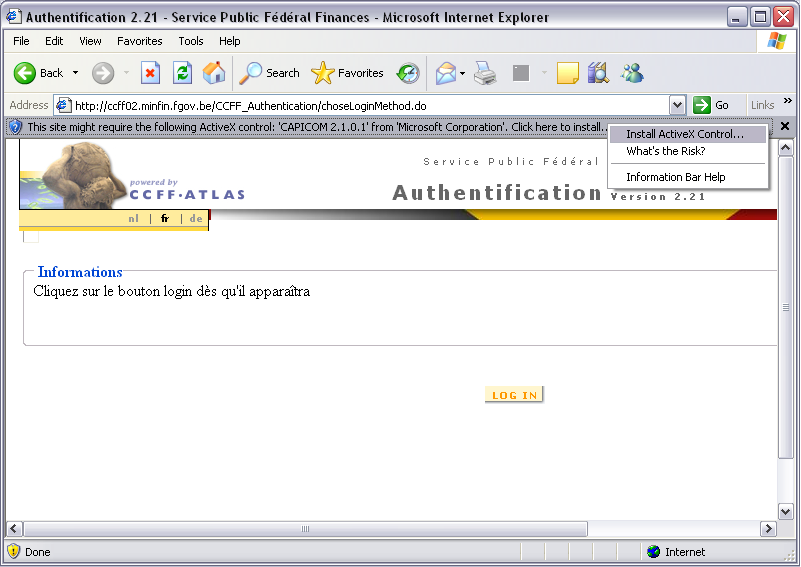Open the Edit menu

point(54,41)
